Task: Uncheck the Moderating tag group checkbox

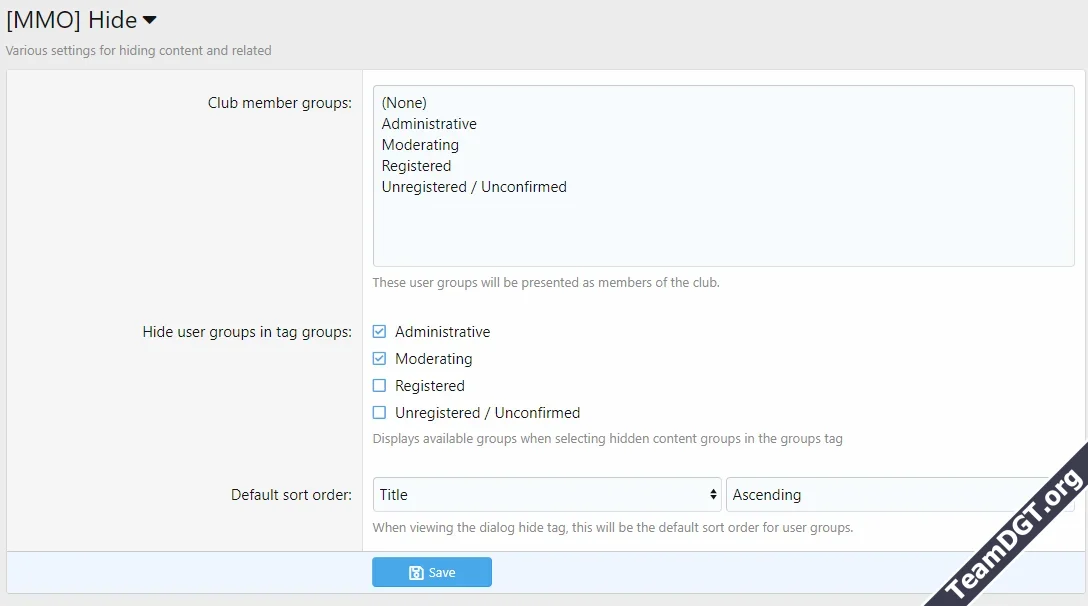Action: 379,359
